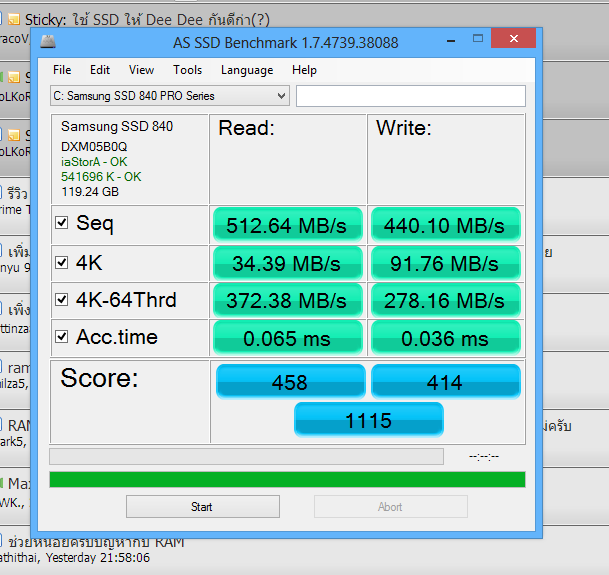Click the green progress bar
The height and width of the screenshot is (575, 609).
click(287, 479)
